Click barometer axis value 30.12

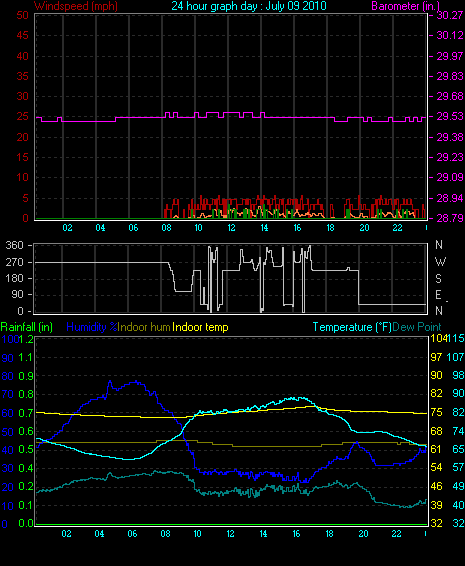450,35
